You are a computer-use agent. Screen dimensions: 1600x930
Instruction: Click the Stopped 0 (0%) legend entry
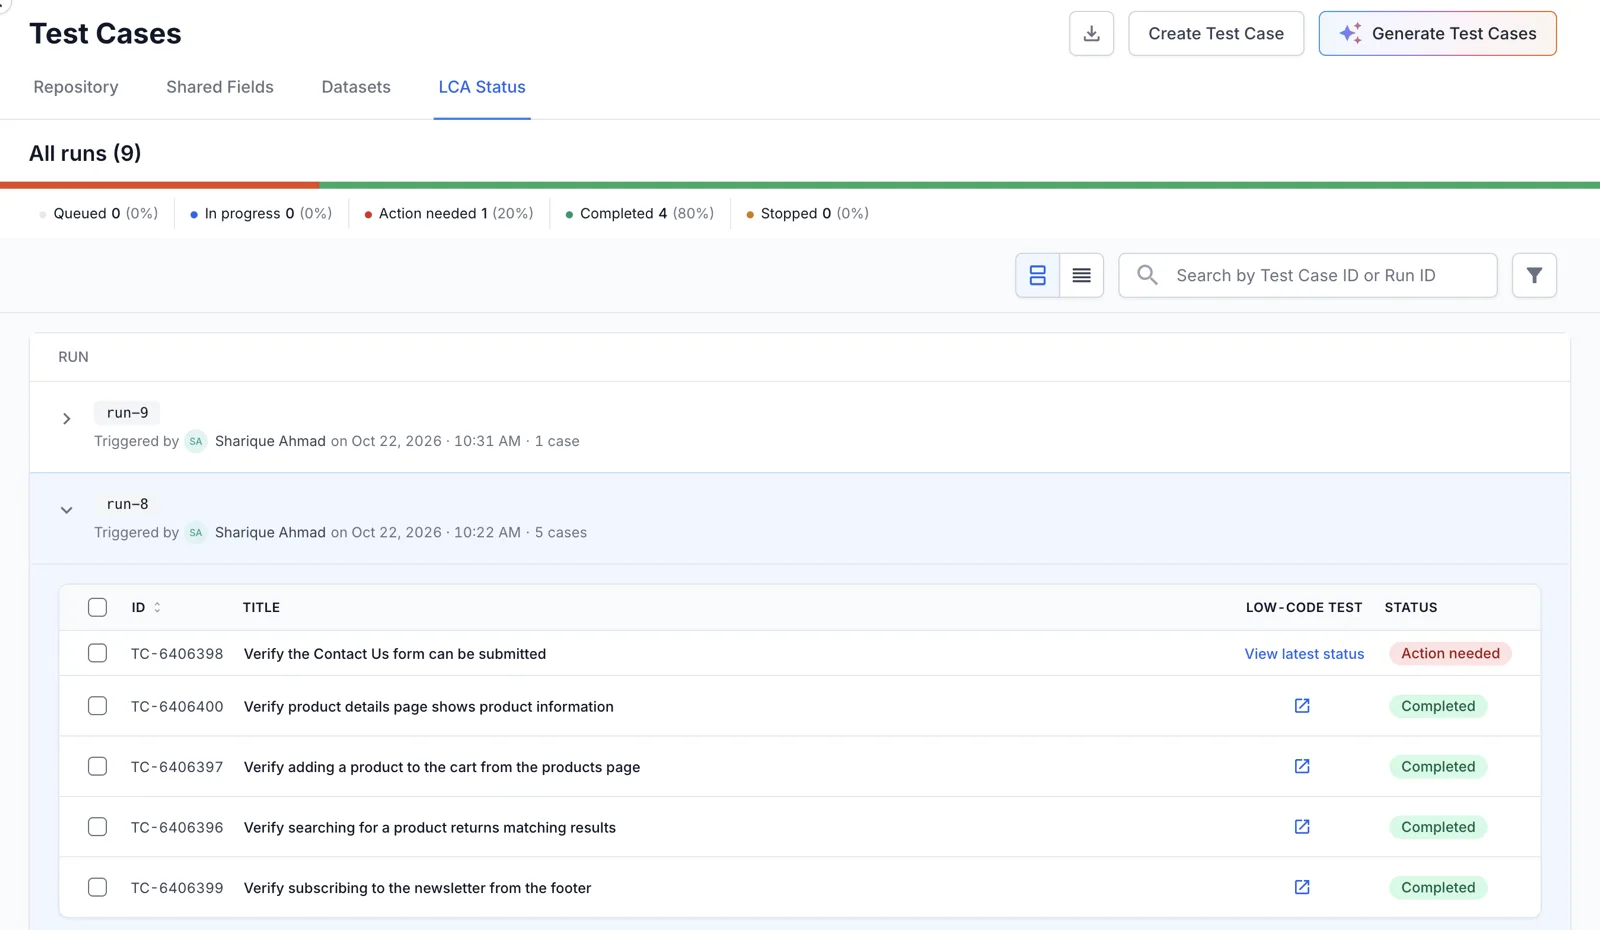click(x=807, y=213)
